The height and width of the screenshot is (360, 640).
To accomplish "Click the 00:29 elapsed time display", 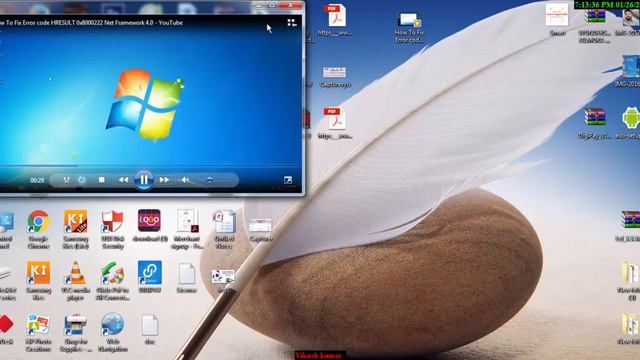I will pos(37,180).
